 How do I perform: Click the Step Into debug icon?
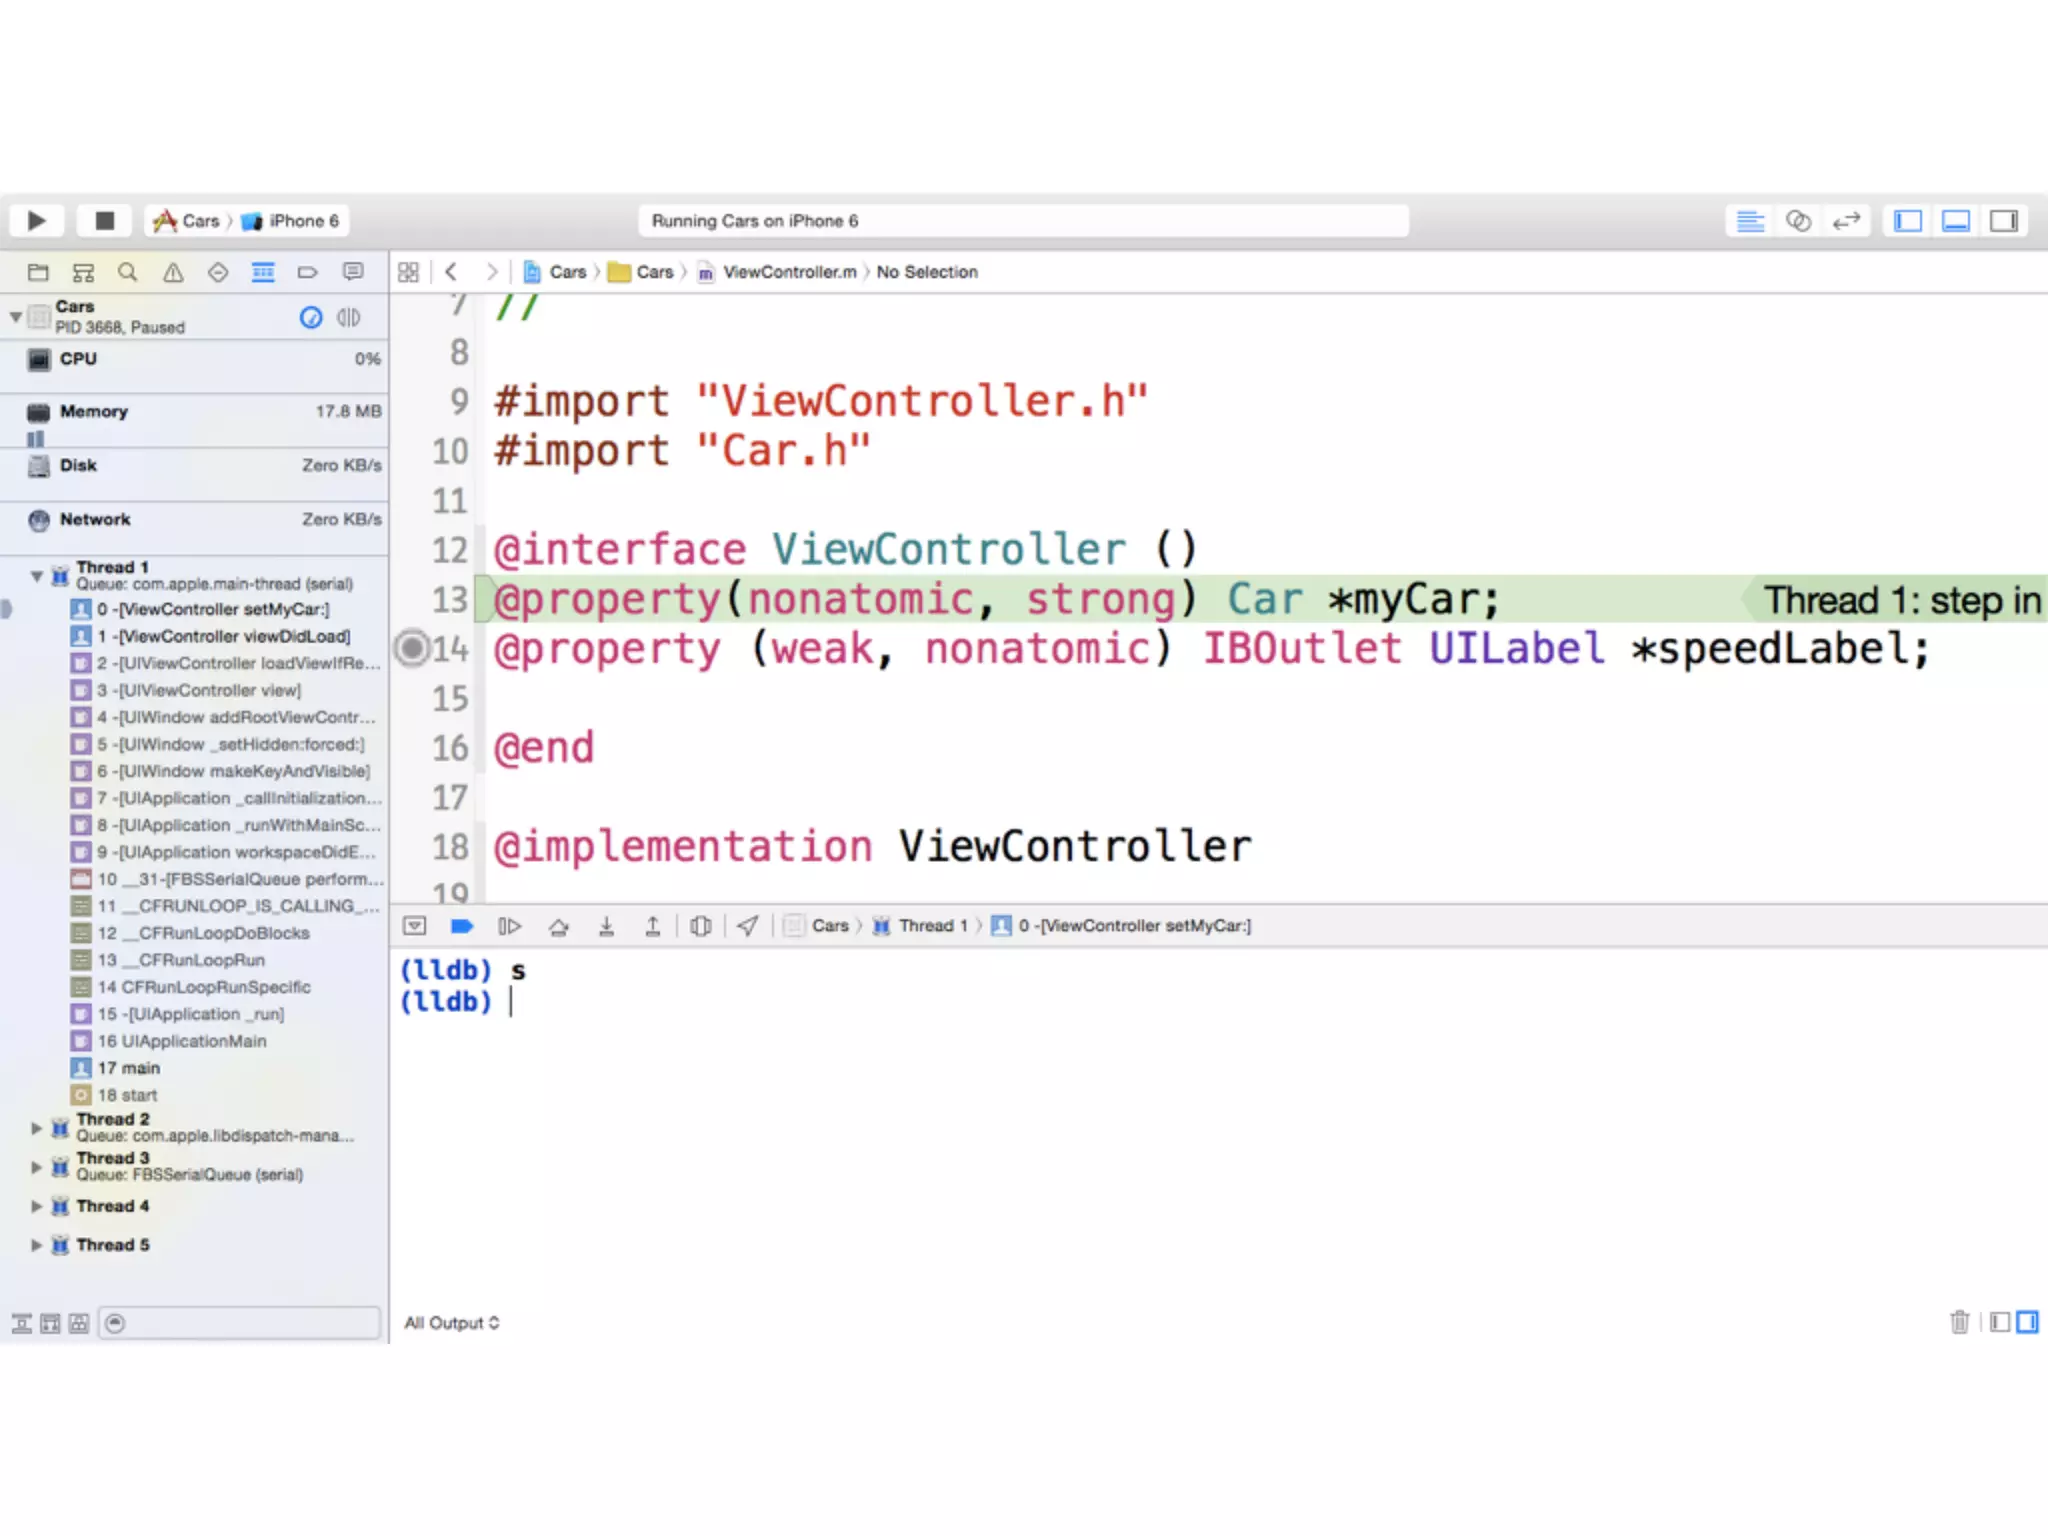tap(606, 926)
